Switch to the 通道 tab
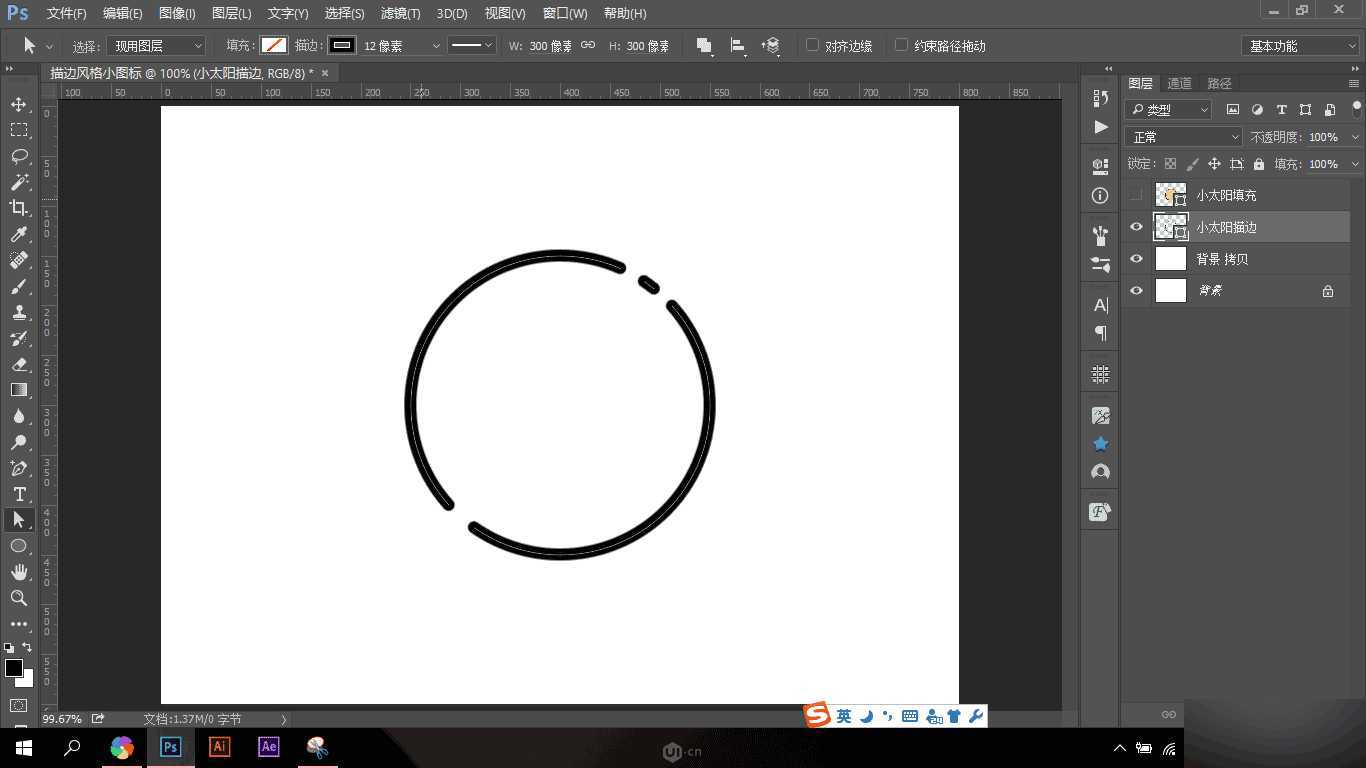The width and height of the screenshot is (1366, 768). [x=1178, y=83]
